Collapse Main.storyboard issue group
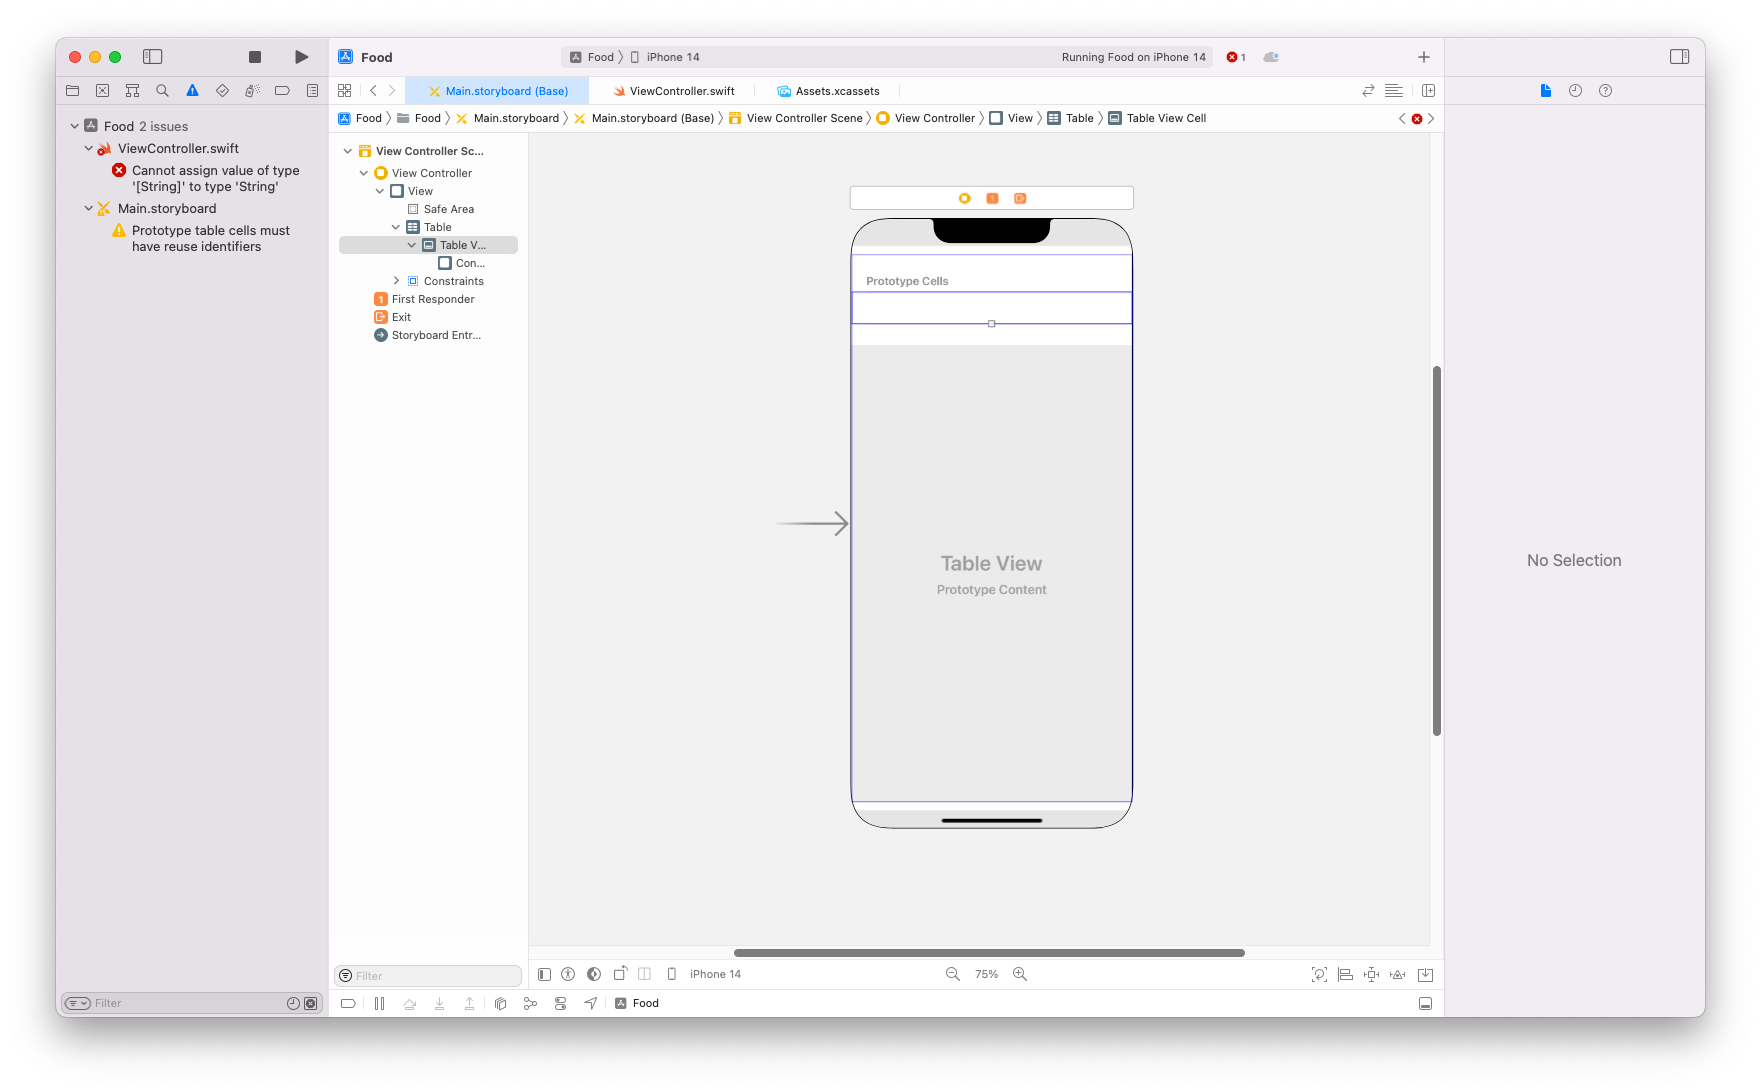 click(89, 208)
